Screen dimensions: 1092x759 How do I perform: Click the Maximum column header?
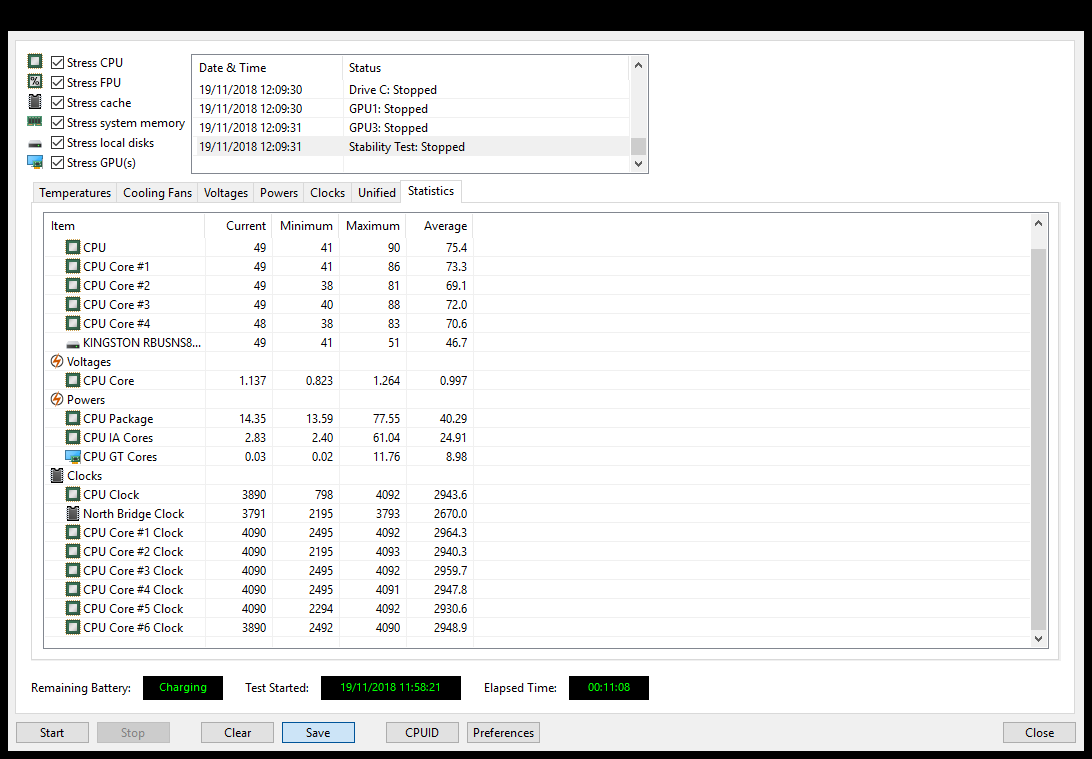click(373, 226)
